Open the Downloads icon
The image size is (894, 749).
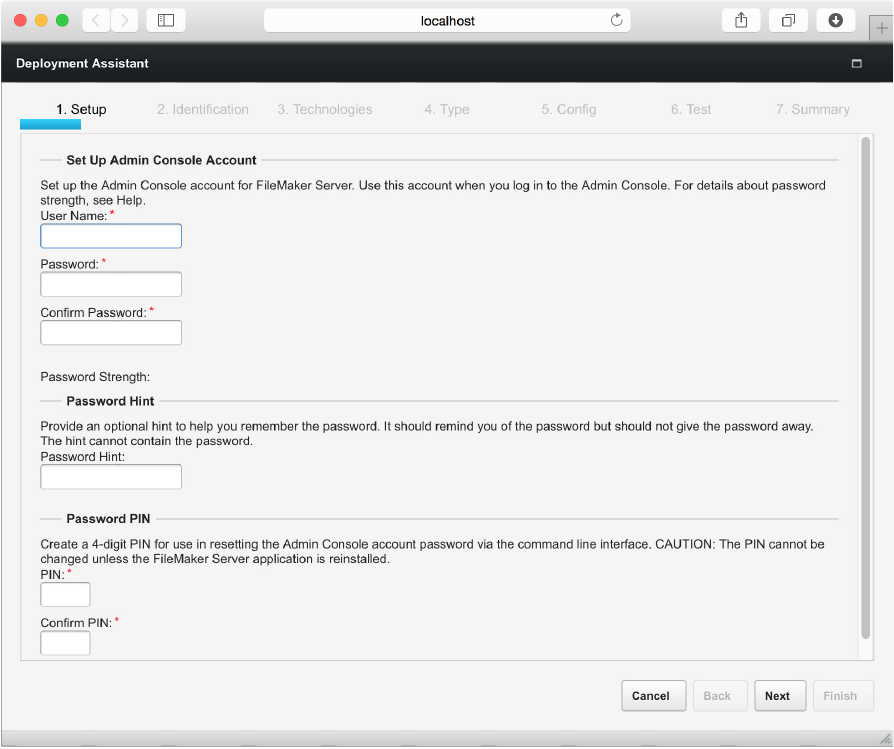click(835, 20)
